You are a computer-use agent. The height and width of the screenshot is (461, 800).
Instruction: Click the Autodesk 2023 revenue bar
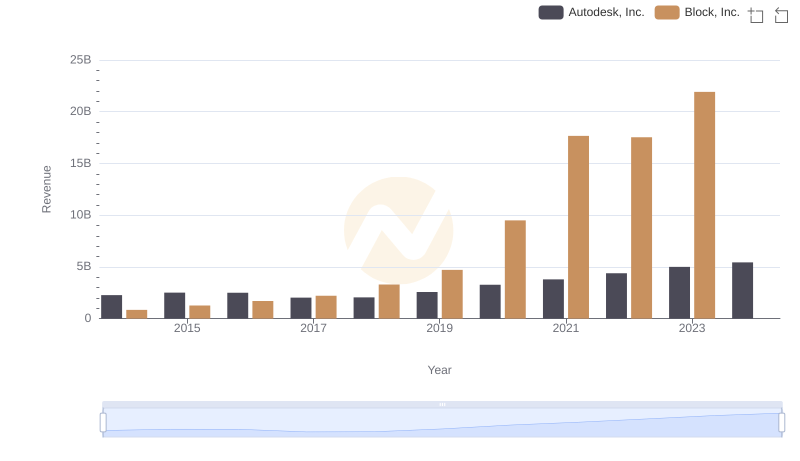(x=679, y=293)
